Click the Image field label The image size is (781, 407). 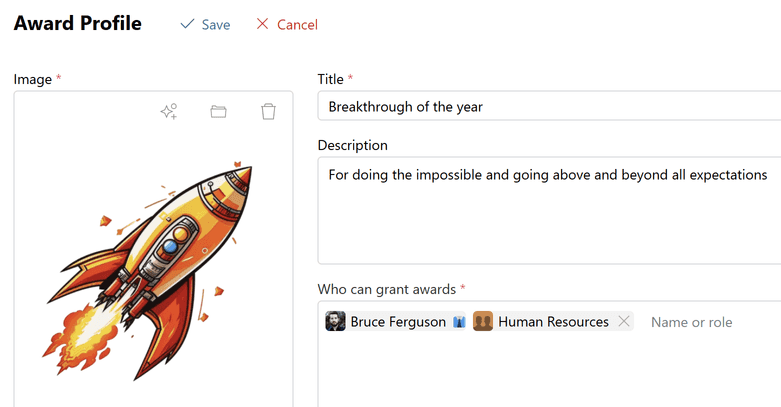pyautogui.click(x=33, y=78)
